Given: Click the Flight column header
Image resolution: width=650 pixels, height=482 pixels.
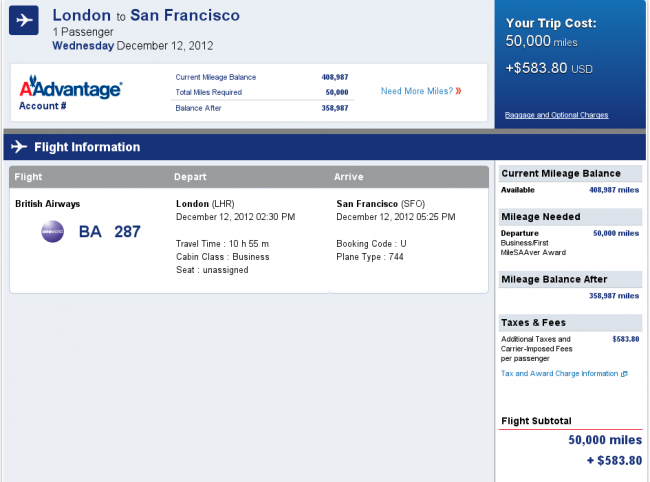Looking at the screenshot, I should 29,177.
